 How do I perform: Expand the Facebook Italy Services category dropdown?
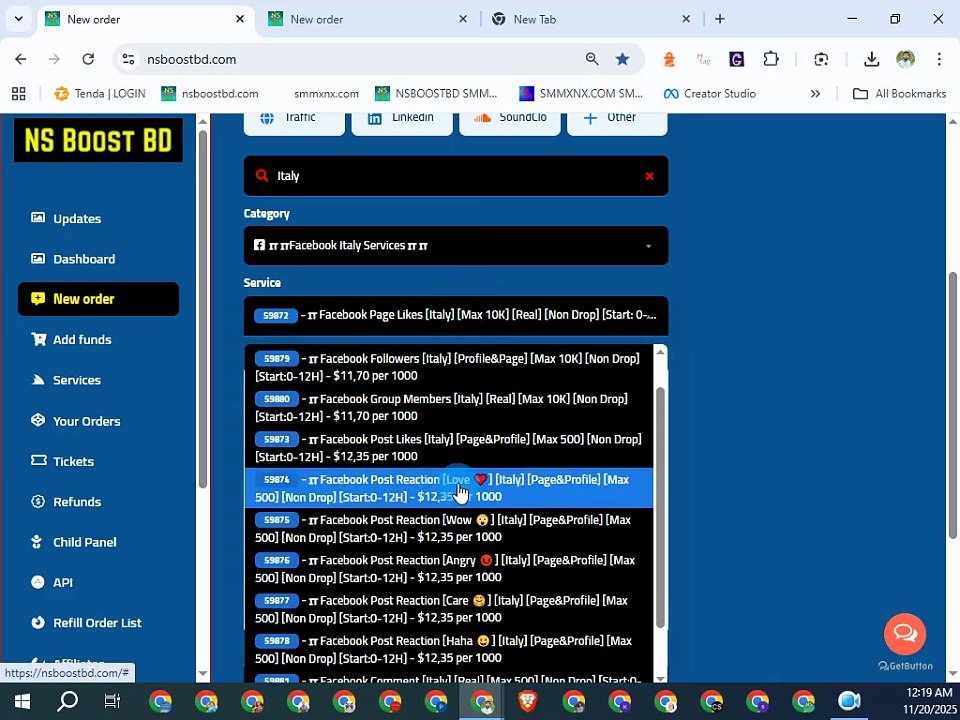pos(456,246)
